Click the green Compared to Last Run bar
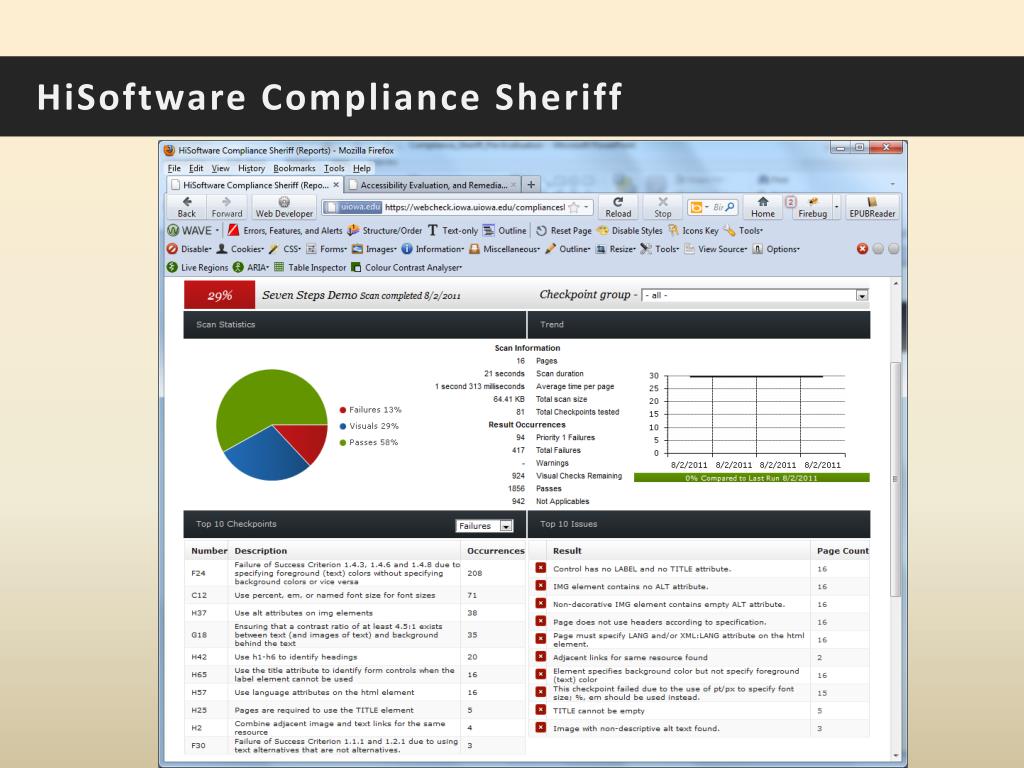Screen dimensions: 1024x768 coord(751,478)
